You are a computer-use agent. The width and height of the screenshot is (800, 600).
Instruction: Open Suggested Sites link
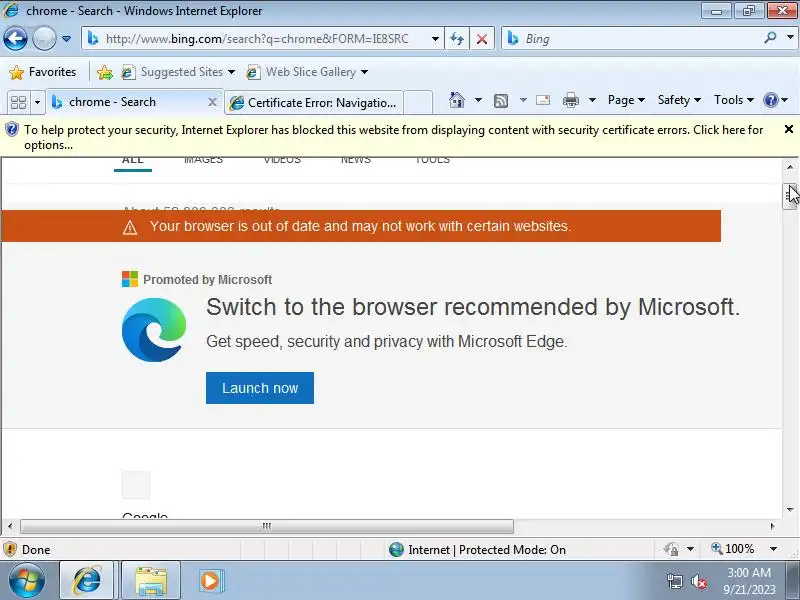[x=178, y=72]
